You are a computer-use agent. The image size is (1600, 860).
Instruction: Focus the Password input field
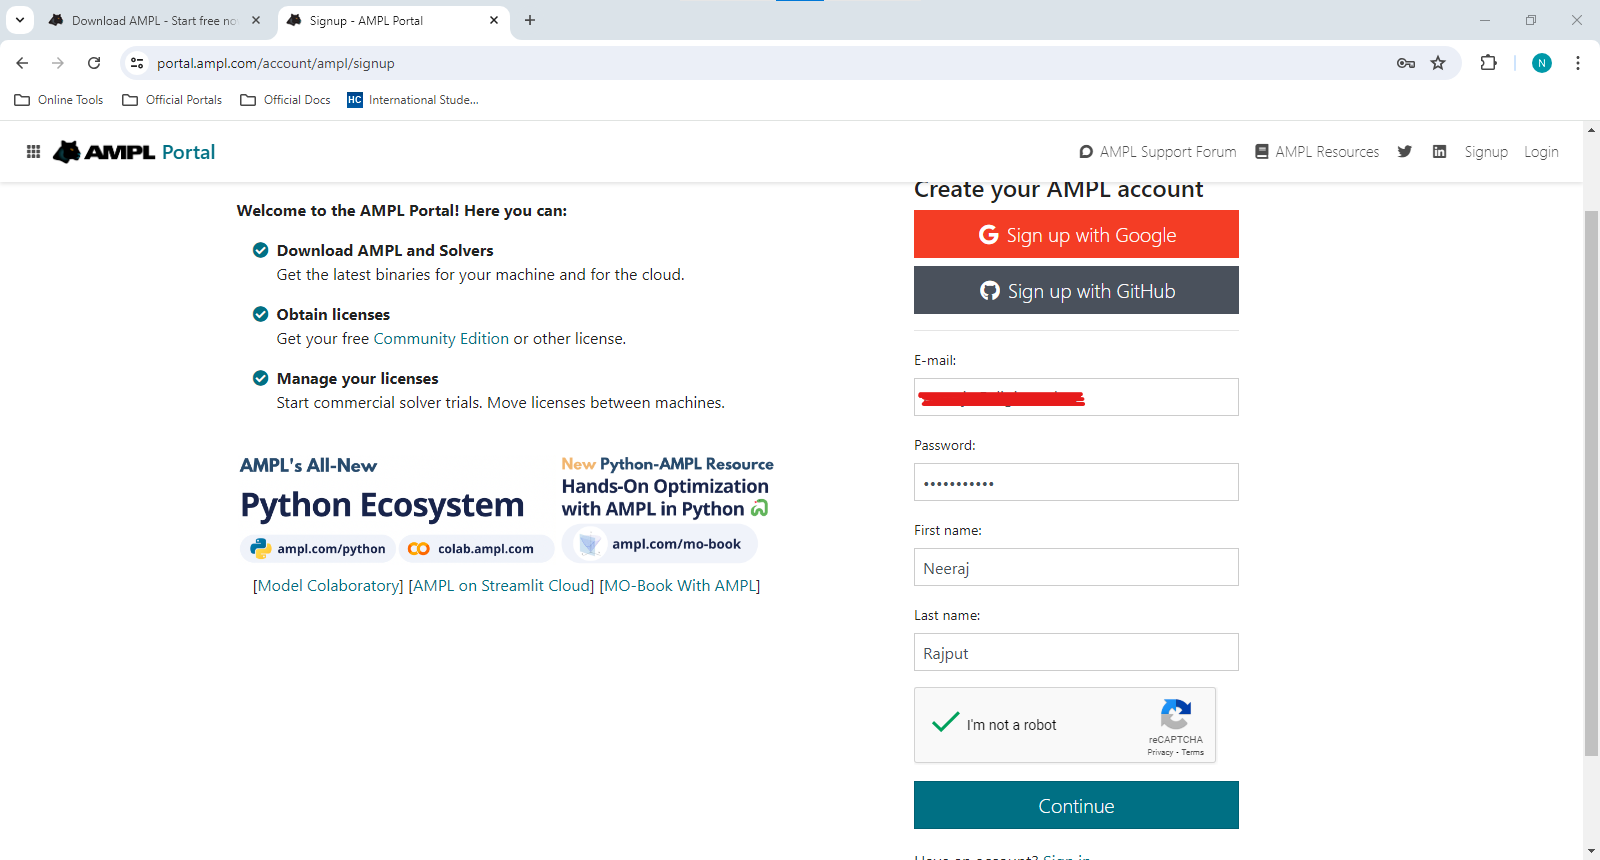[1076, 482]
